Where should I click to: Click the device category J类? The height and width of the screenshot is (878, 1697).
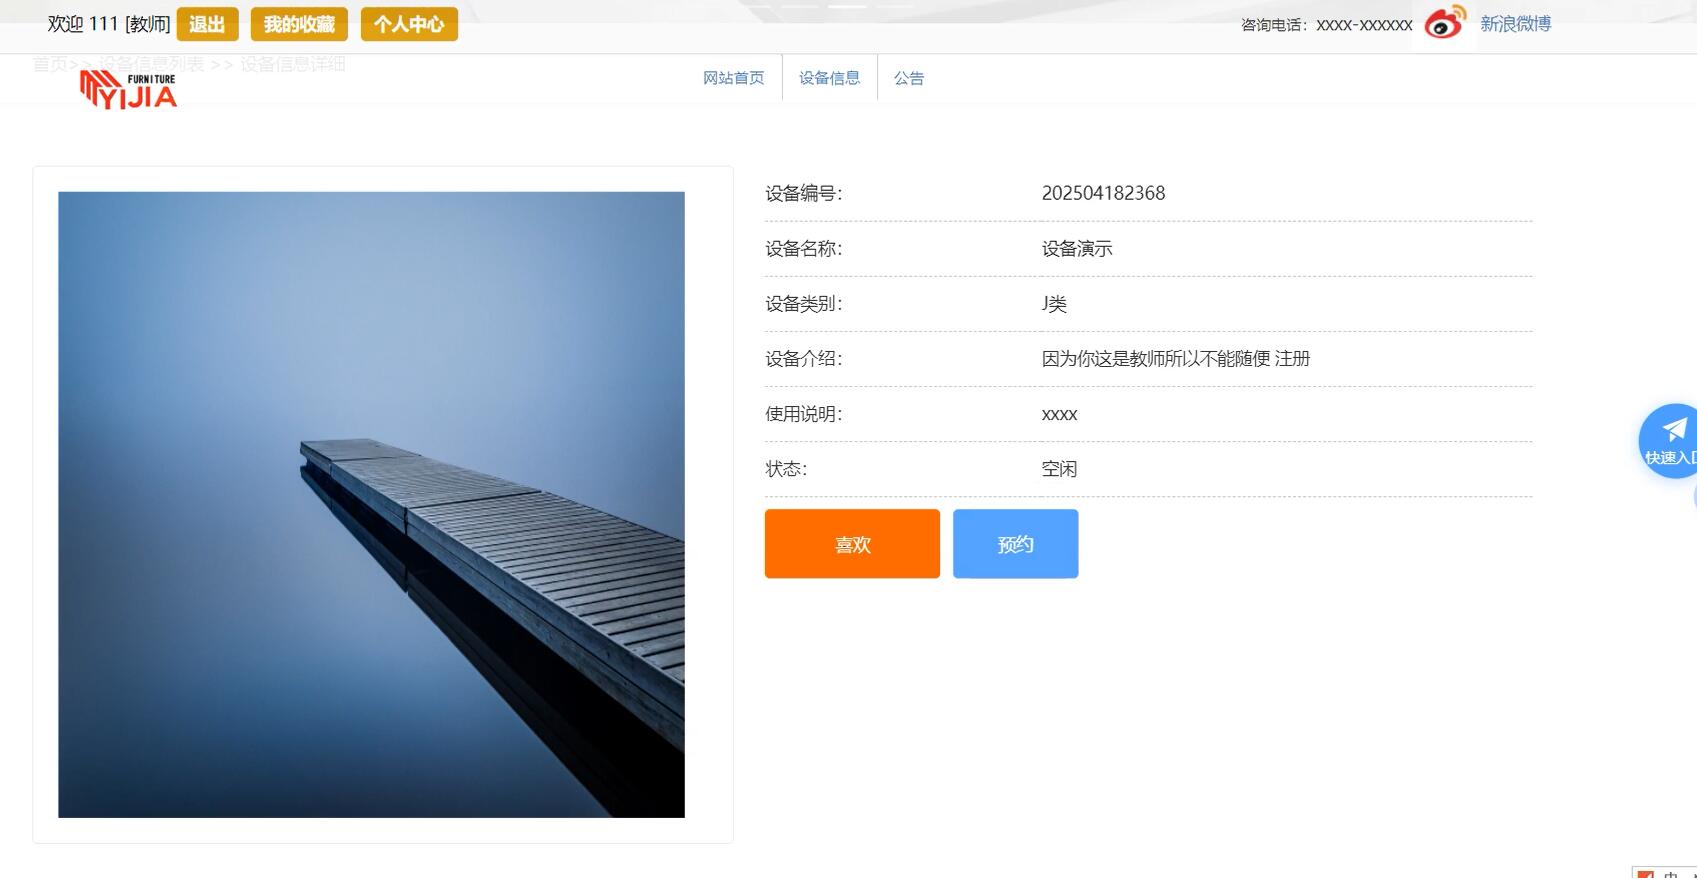coord(1054,304)
